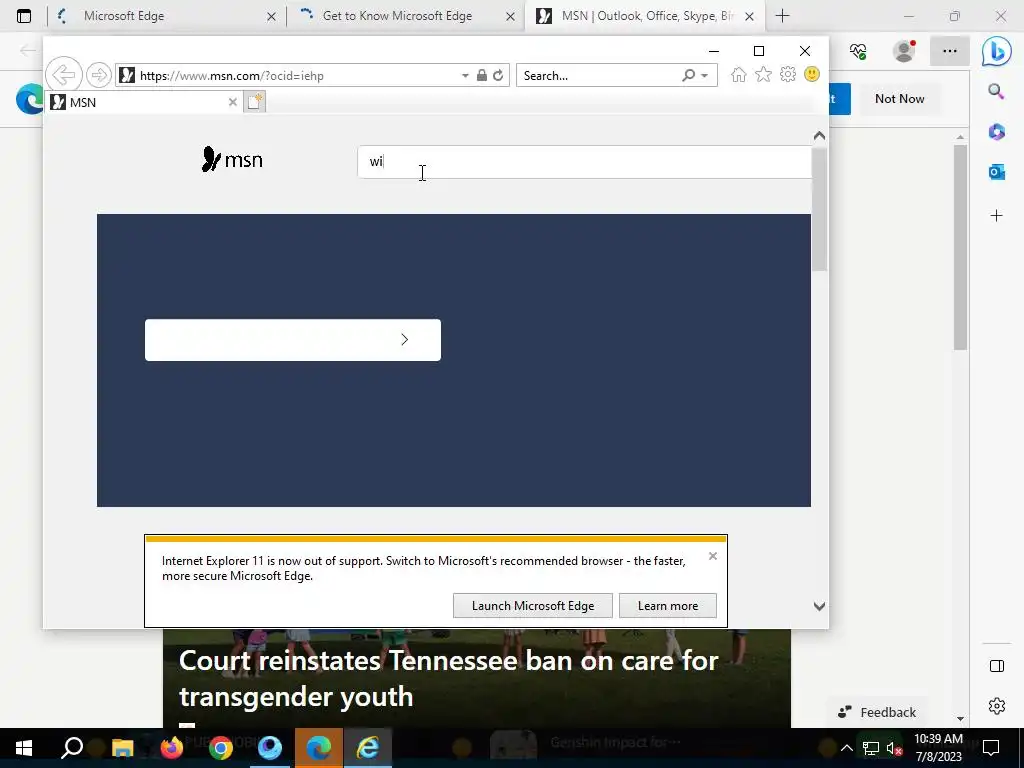The height and width of the screenshot is (768, 1024).
Task: Dismiss the IE out-of-support notification
Action: pyautogui.click(x=712, y=556)
